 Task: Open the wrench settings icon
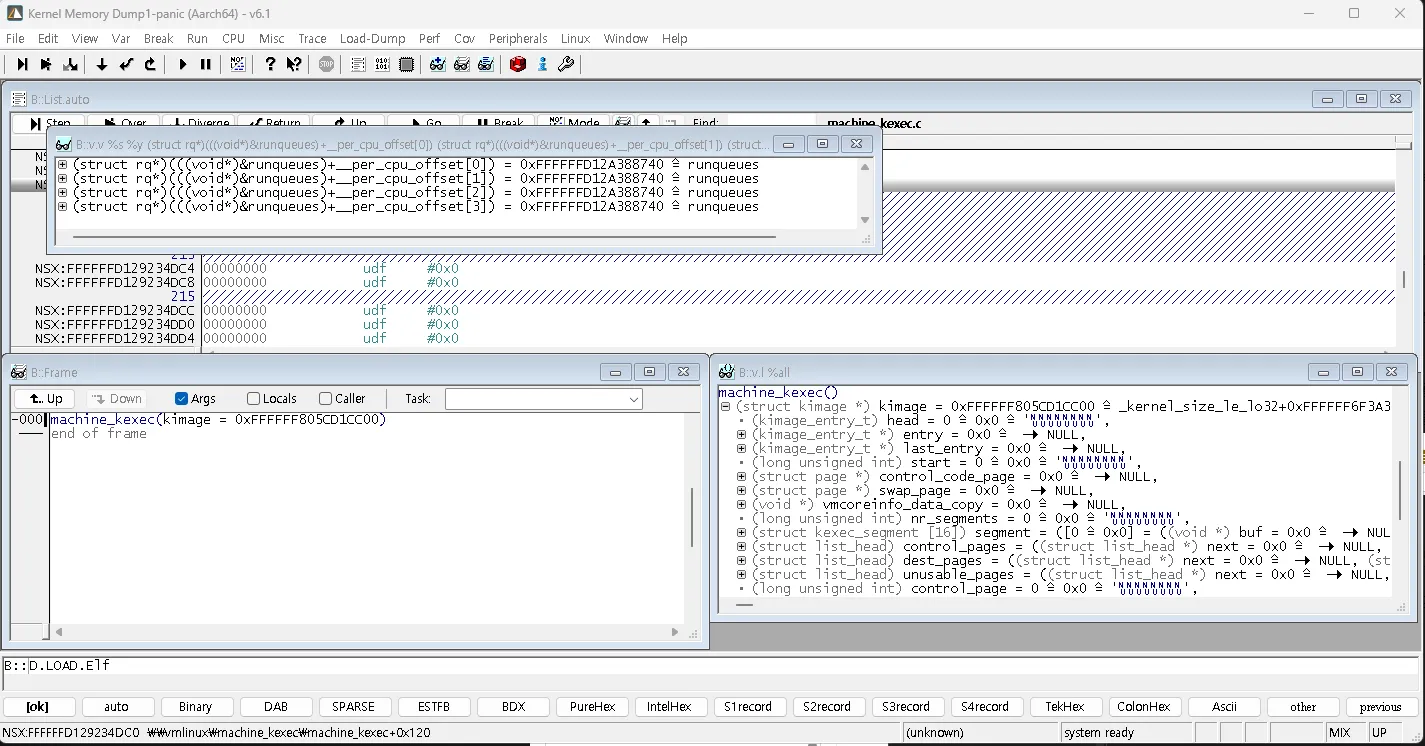point(566,65)
